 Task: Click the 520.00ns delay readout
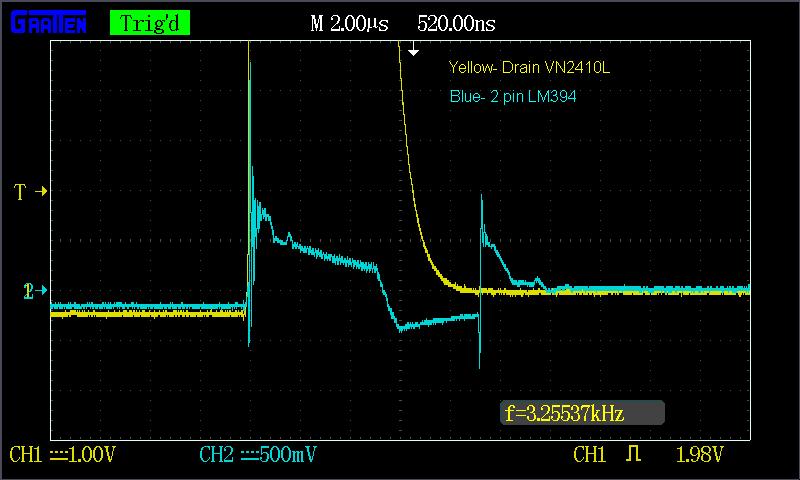click(456, 23)
